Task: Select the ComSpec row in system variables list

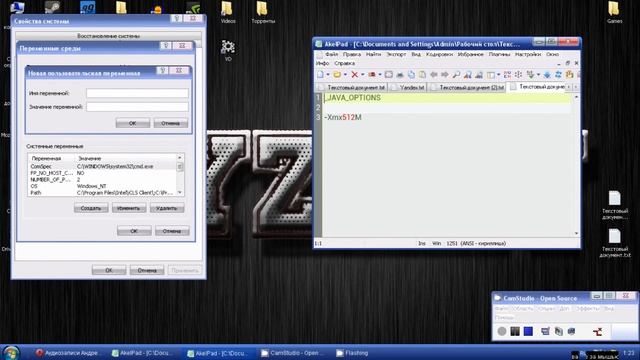Action: (102, 167)
